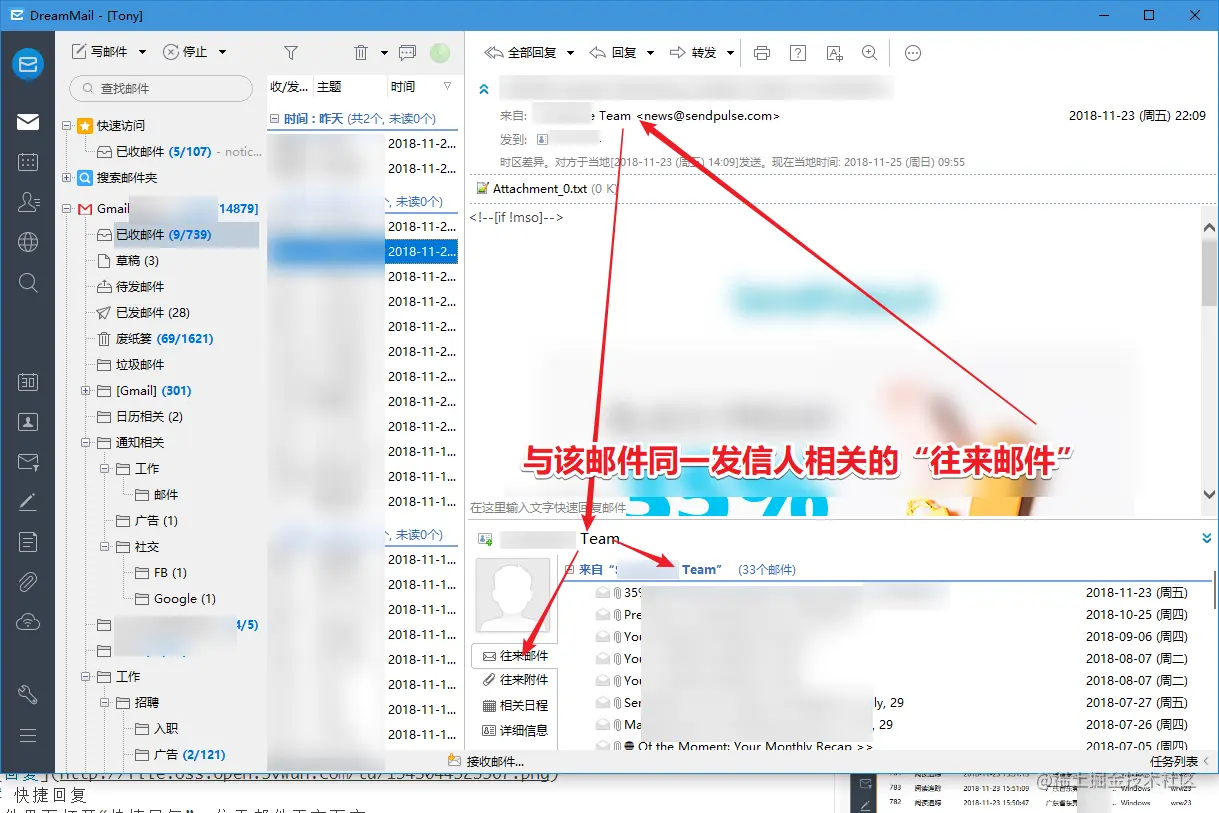Click the 查找邮件 search field
This screenshot has height=813, width=1219.
pyautogui.click(x=161, y=88)
